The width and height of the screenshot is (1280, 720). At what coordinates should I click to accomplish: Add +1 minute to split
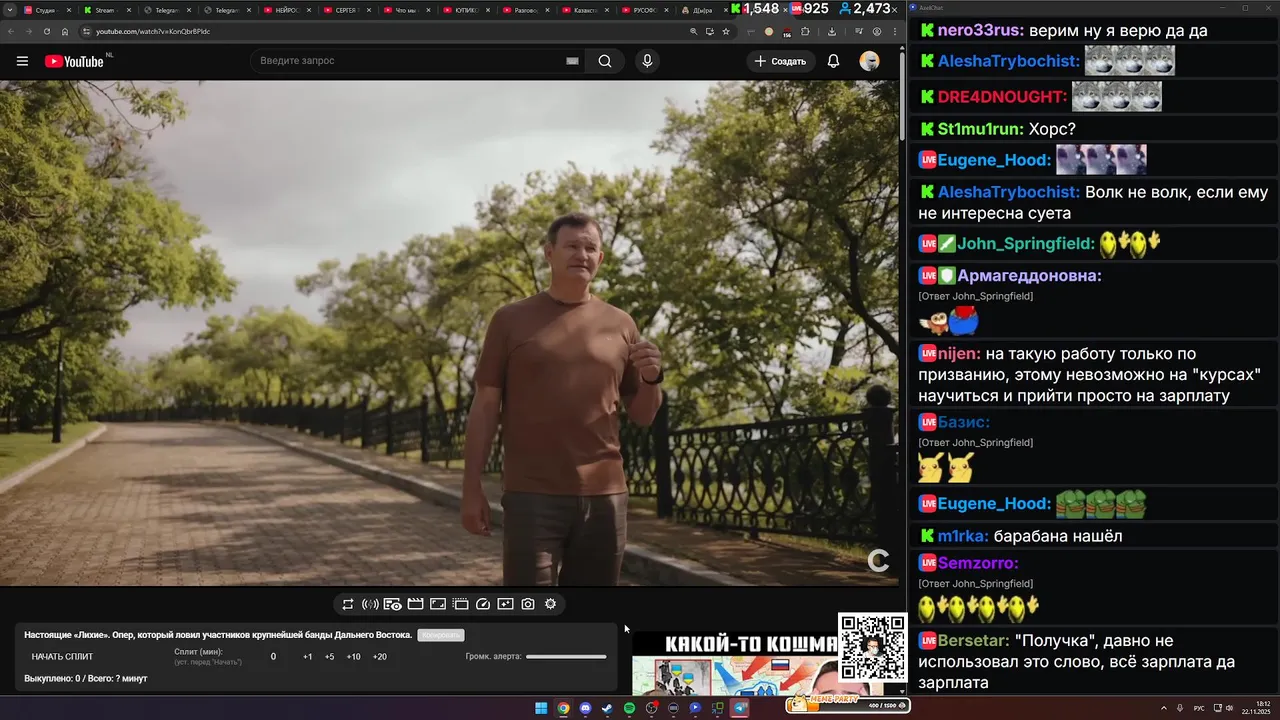click(308, 657)
